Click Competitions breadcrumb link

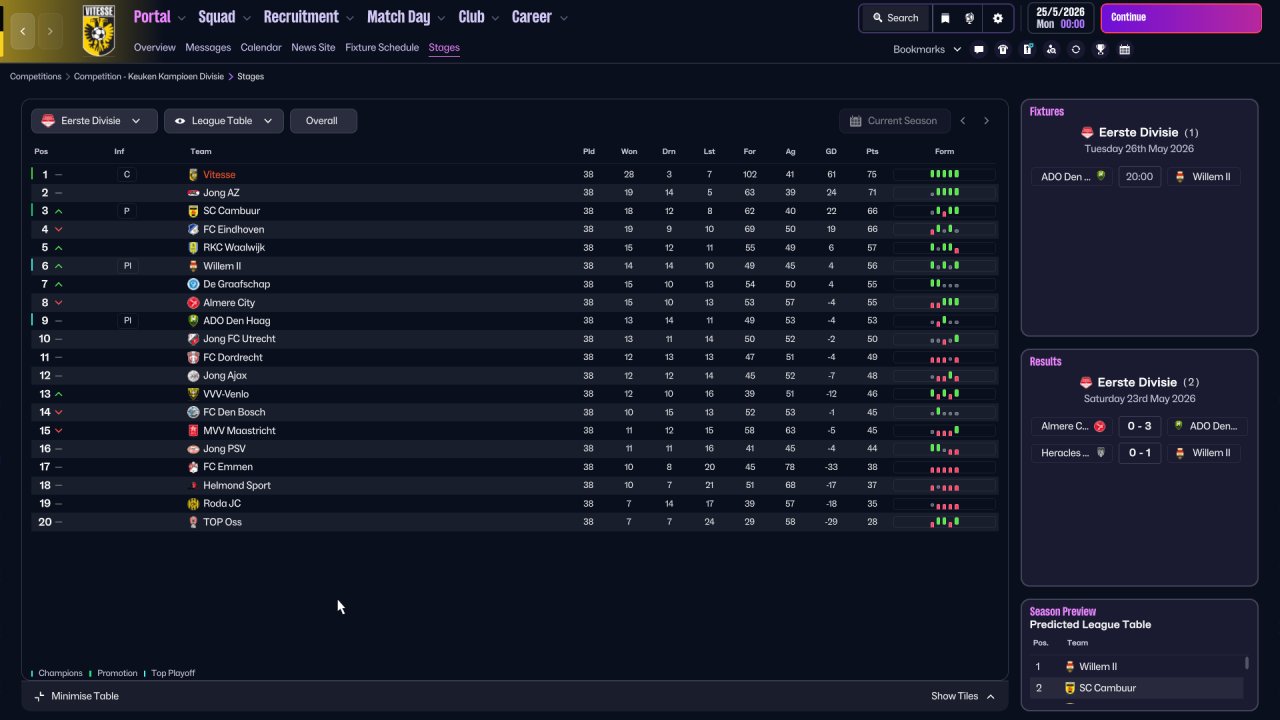point(36,77)
